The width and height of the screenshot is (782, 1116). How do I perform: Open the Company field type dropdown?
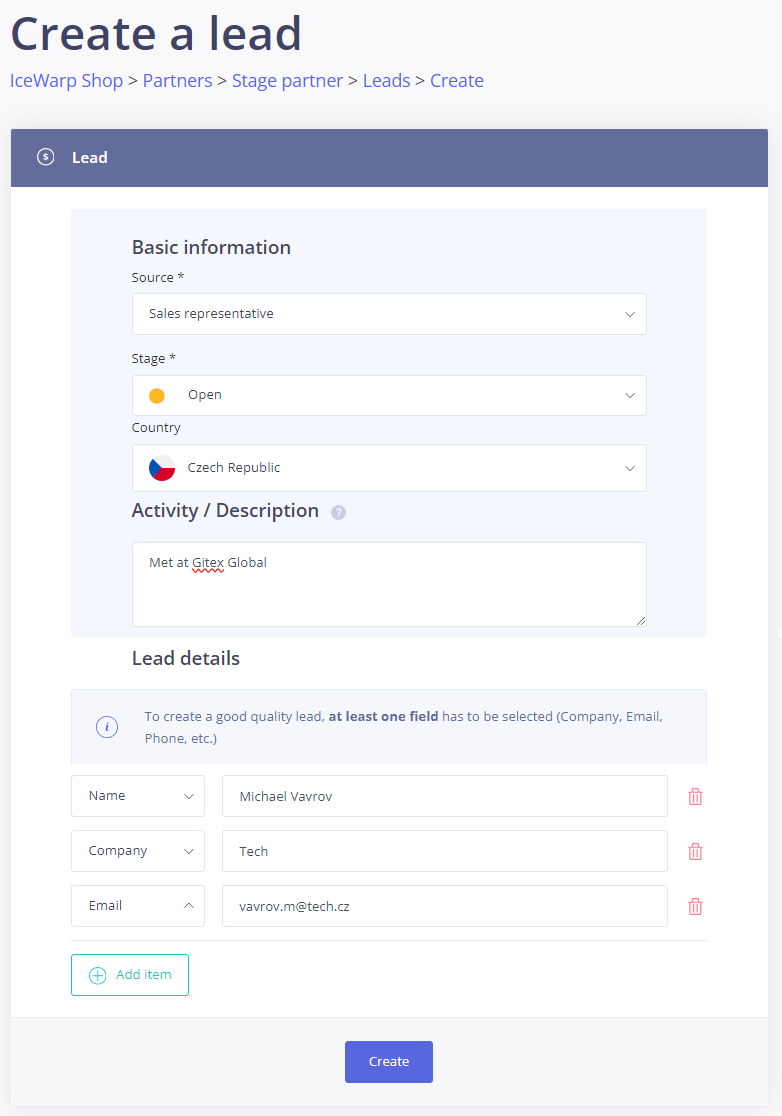(138, 851)
